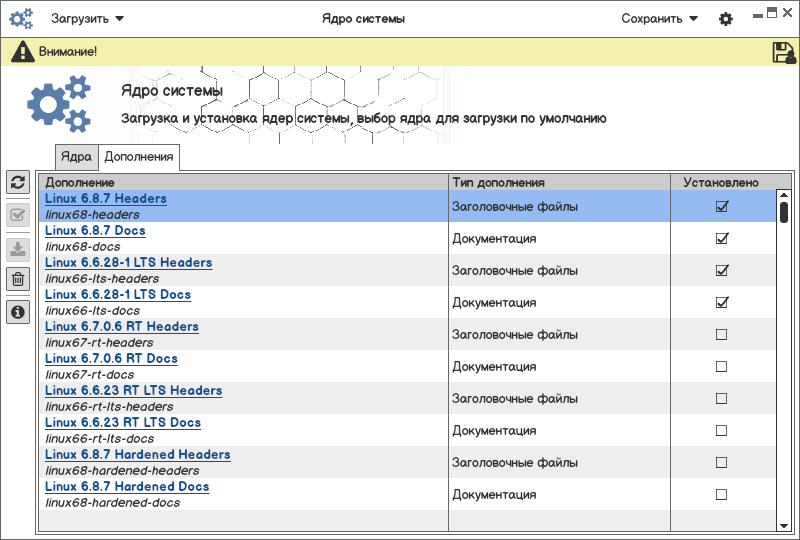
Task: Open settings gear in title bar
Action: pyautogui.click(x=726, y=19)
